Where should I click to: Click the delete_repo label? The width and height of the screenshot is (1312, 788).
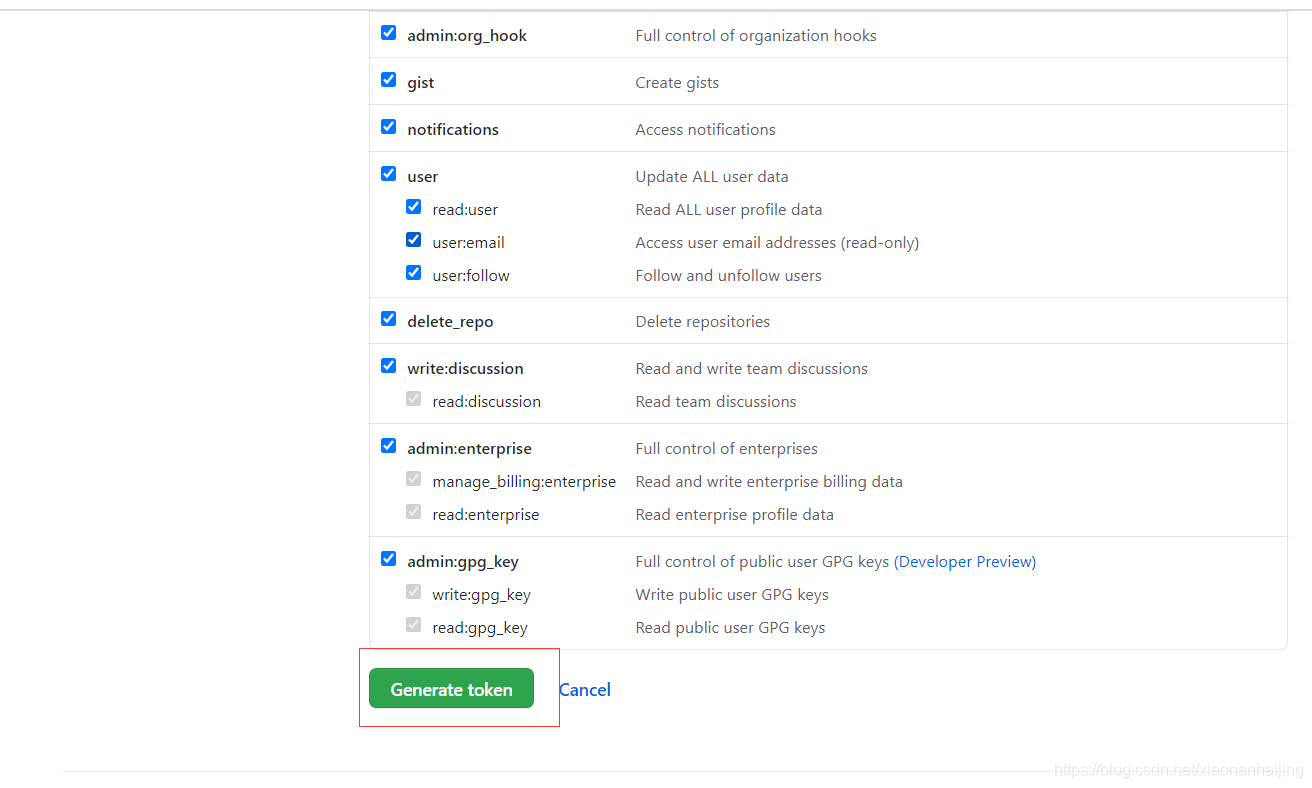tap(450, 322)
